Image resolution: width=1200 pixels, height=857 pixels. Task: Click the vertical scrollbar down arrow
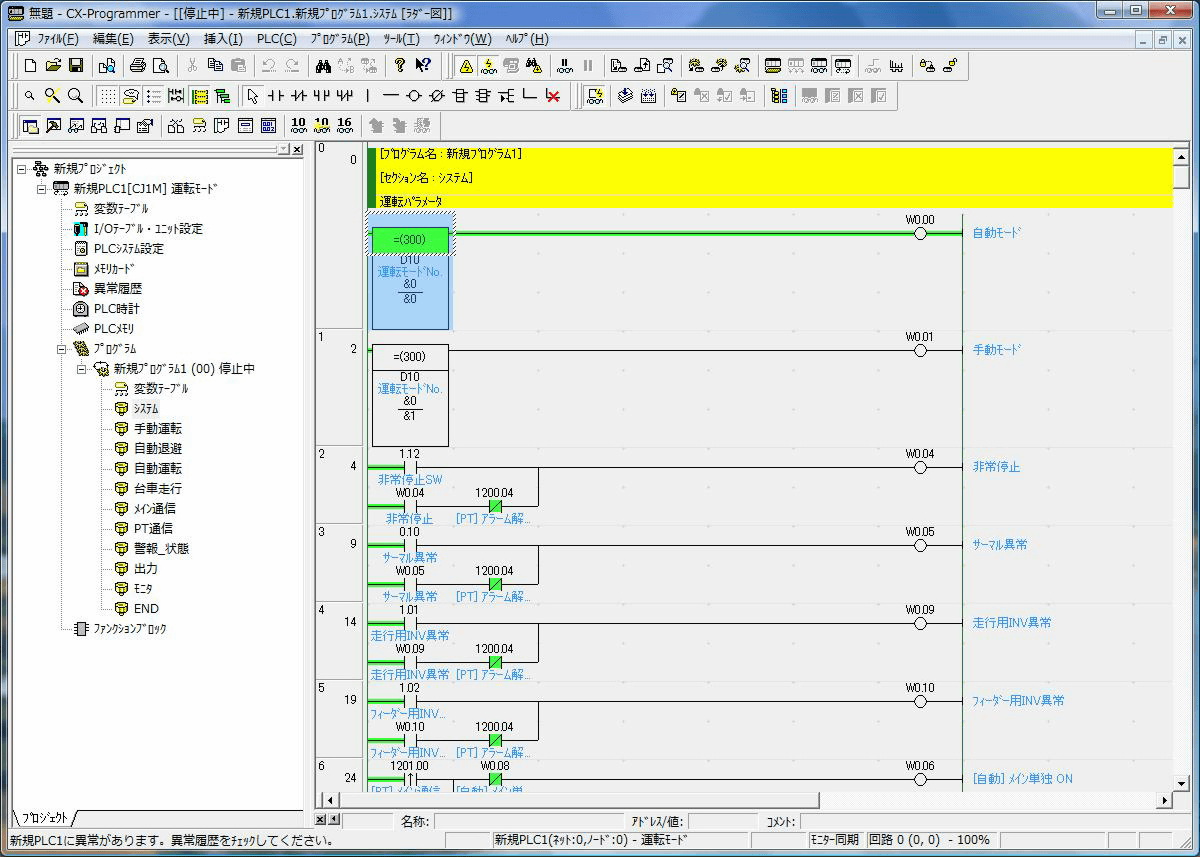point(1181,783)
